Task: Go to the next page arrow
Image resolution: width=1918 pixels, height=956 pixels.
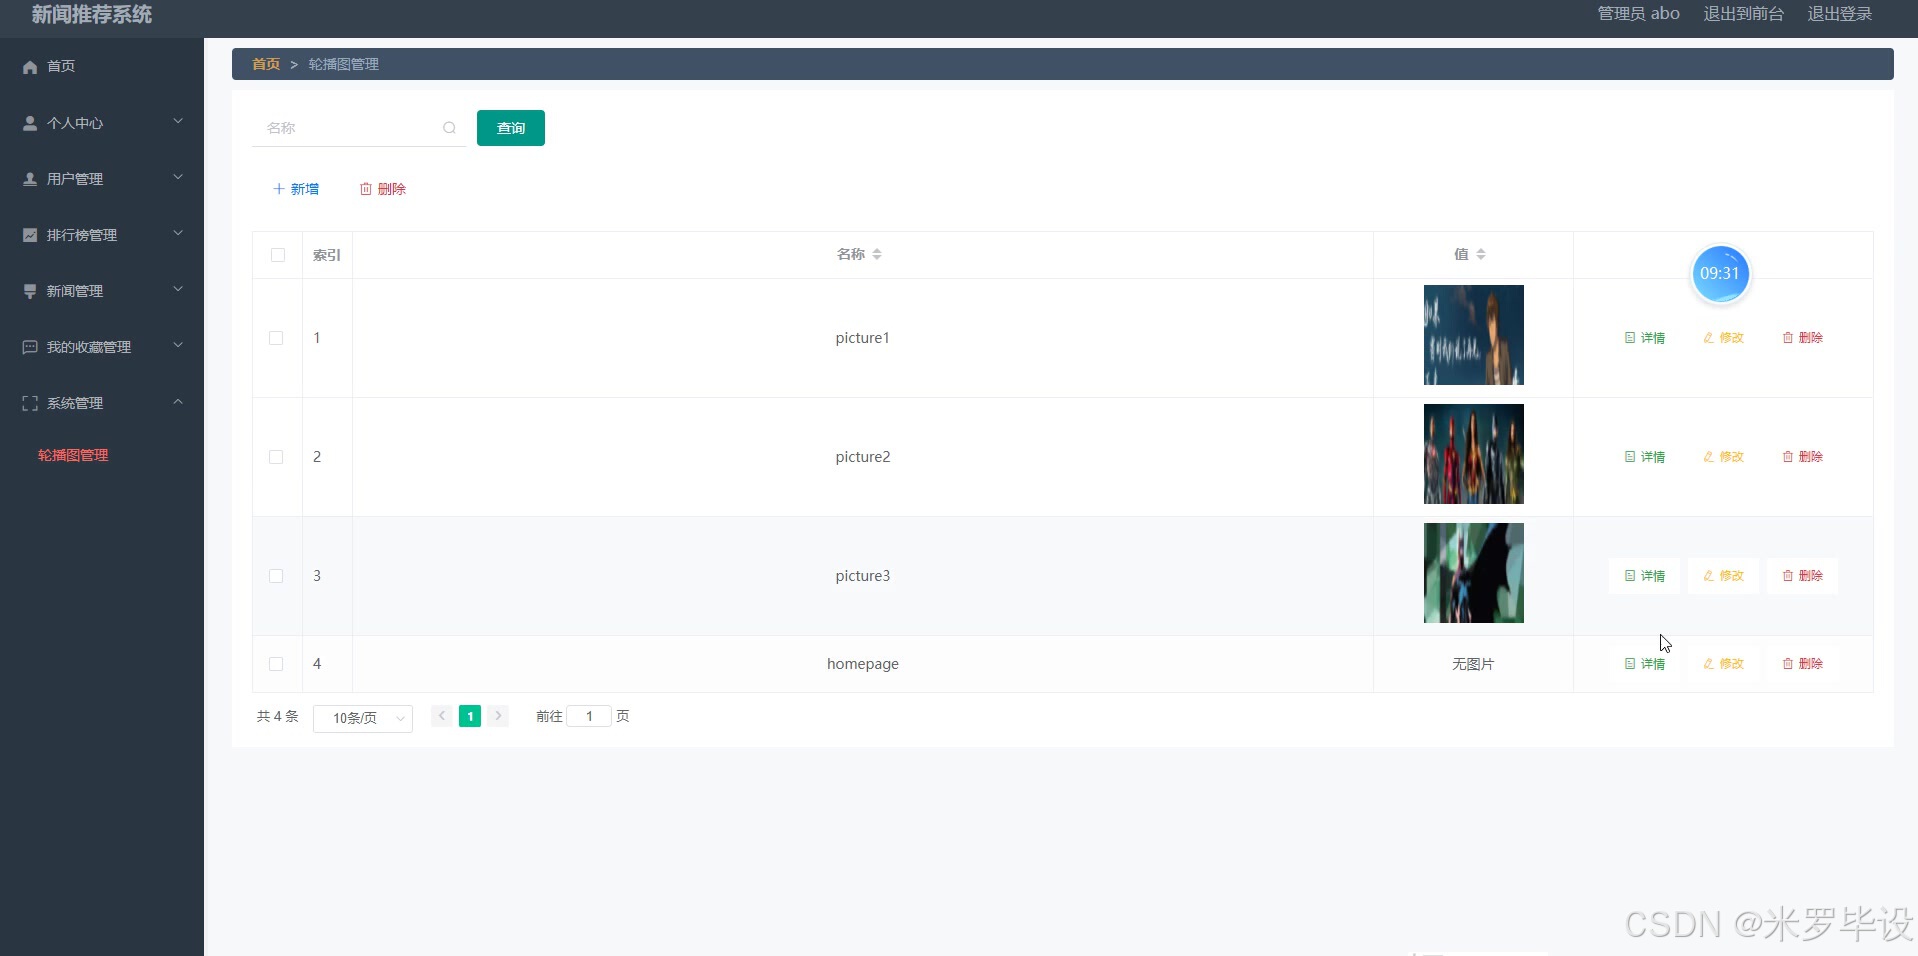Action: pyautogui.click(x=498, y=716)
